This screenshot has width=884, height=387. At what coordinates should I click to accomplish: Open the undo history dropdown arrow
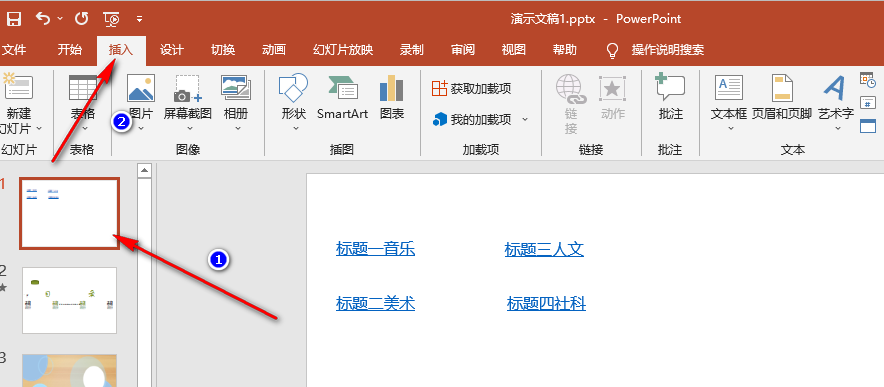coord(60,19)
